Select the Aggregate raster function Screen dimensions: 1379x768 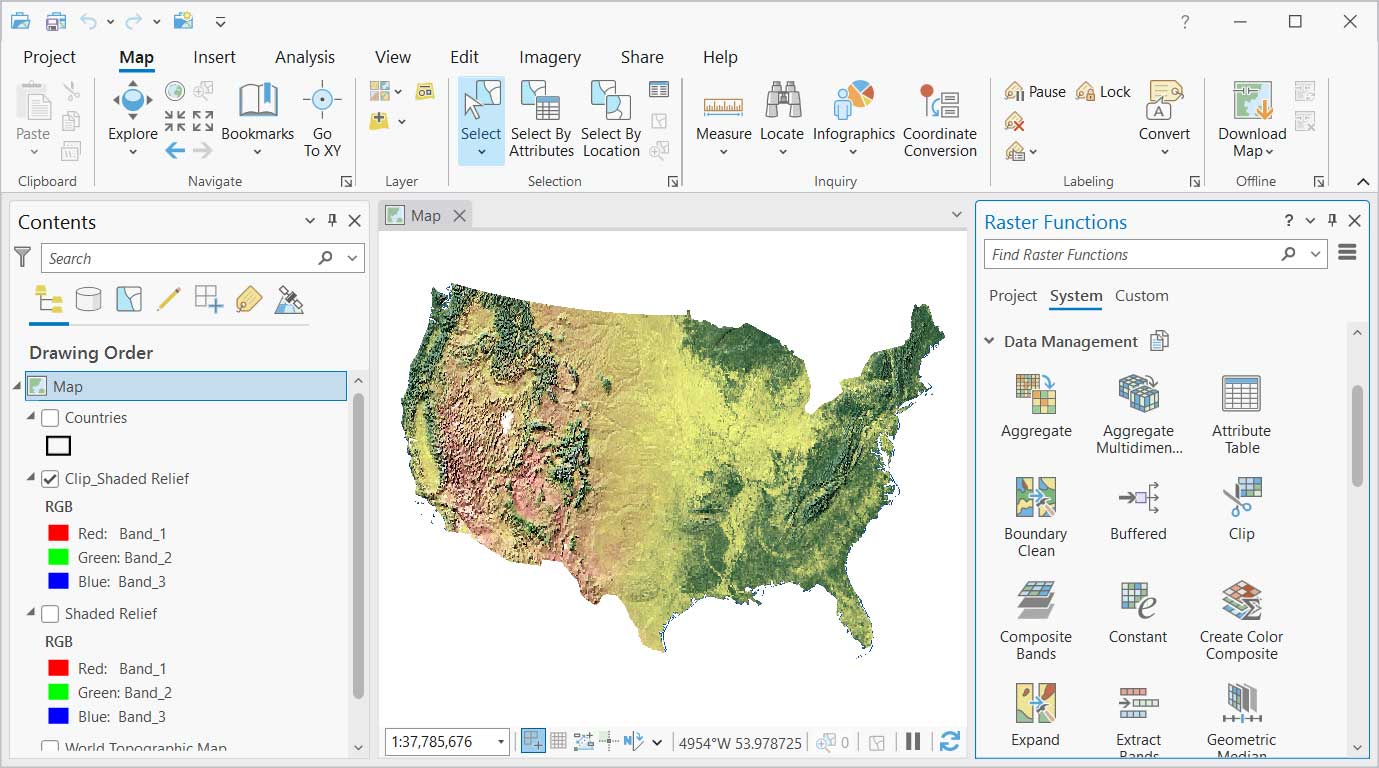click(1036, 406)
